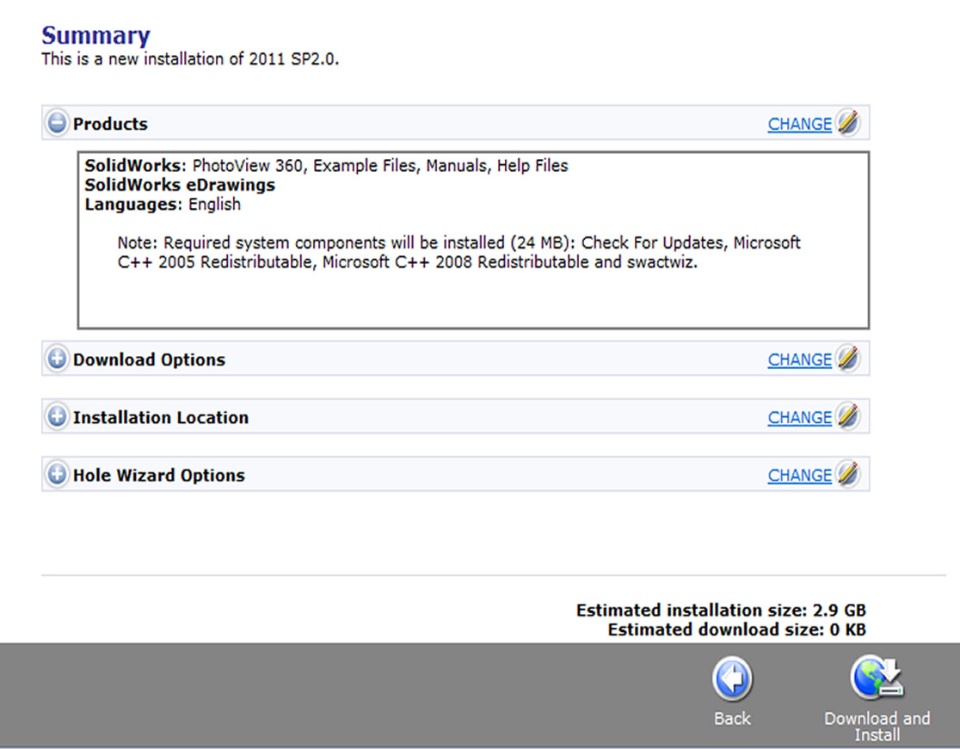Expand the Installation Location section

point(57,417)
